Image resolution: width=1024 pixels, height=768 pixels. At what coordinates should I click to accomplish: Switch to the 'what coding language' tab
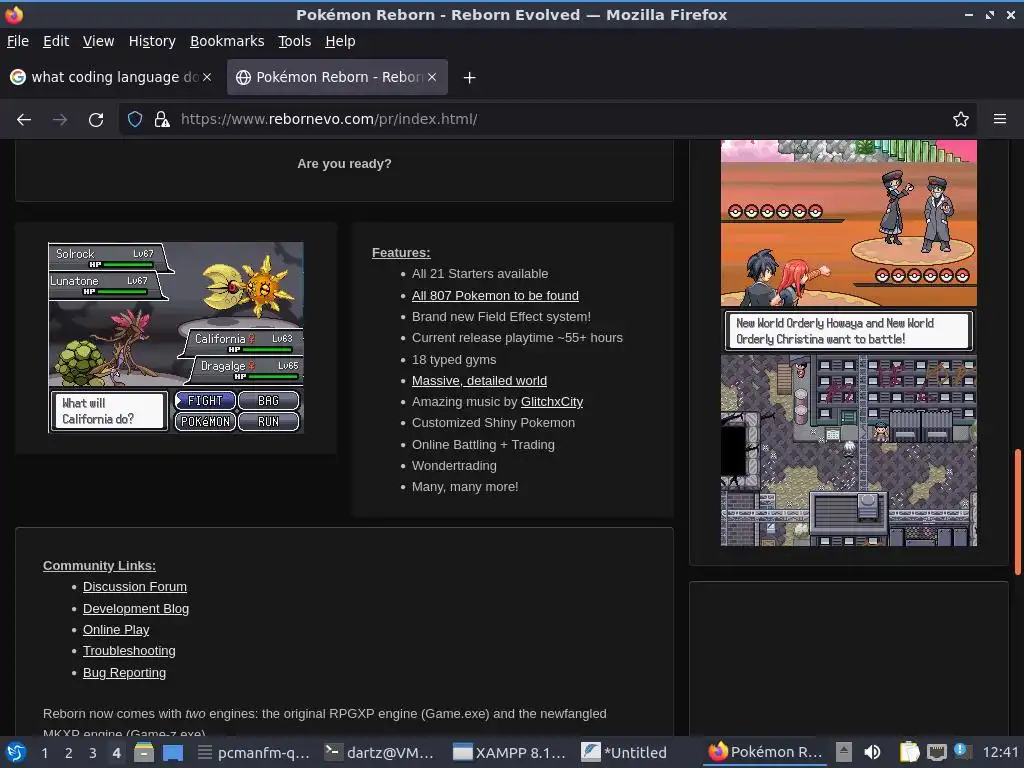click(112, 77)
